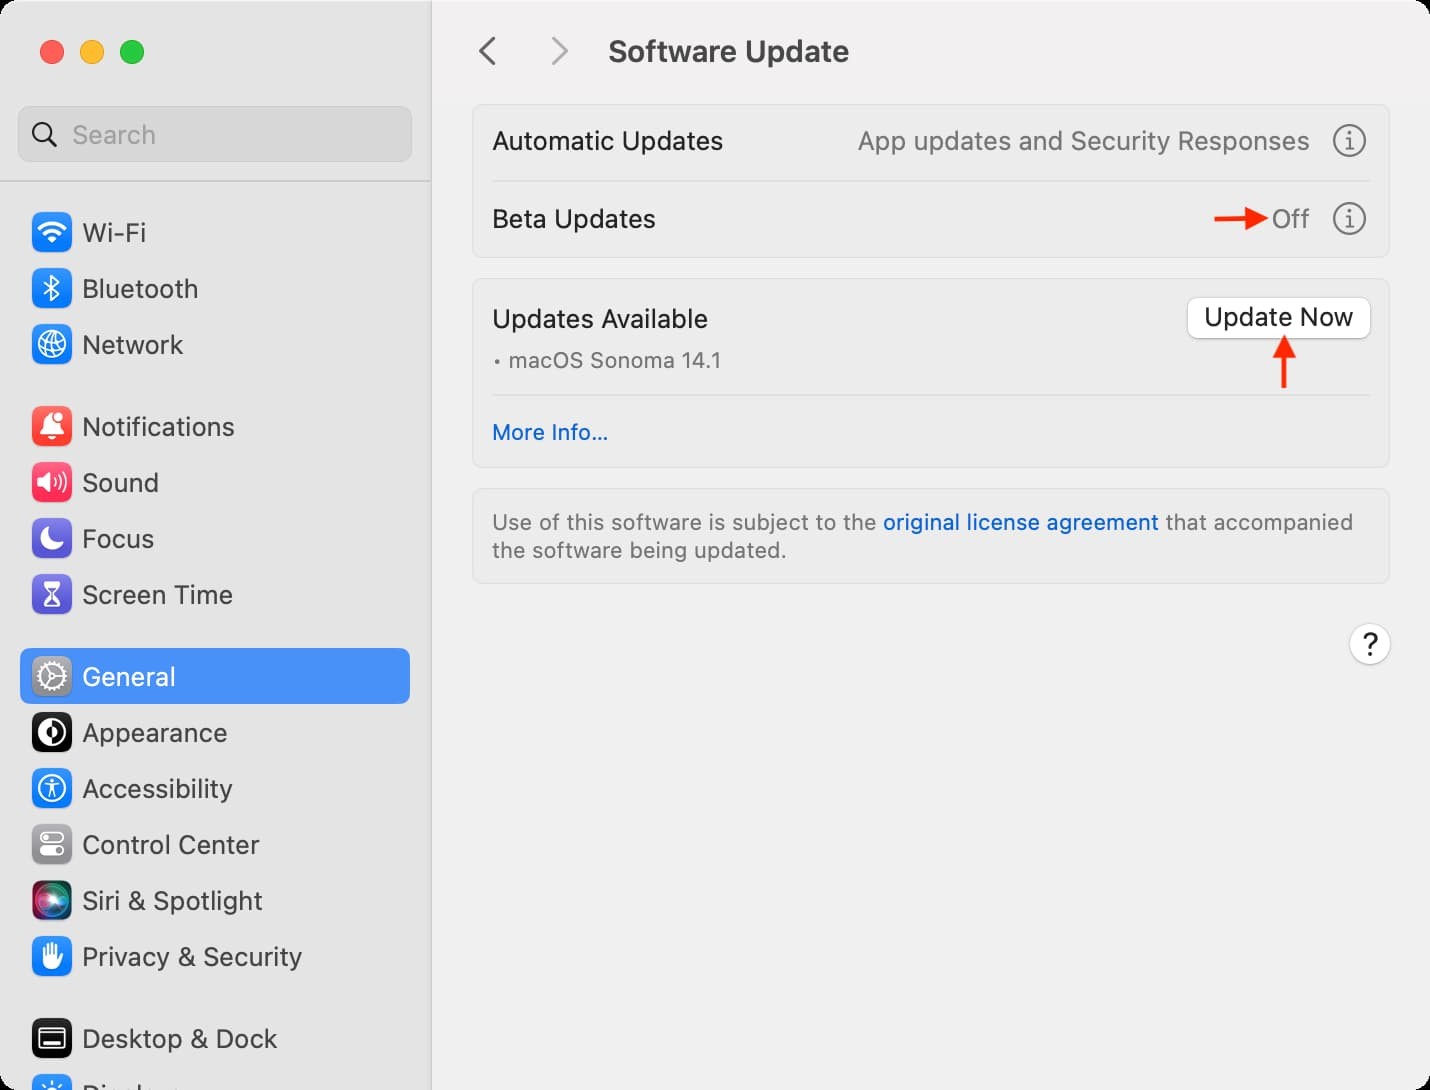Select General in the sidebar
Screen dimensions: 1430x1090
point(128,676)
